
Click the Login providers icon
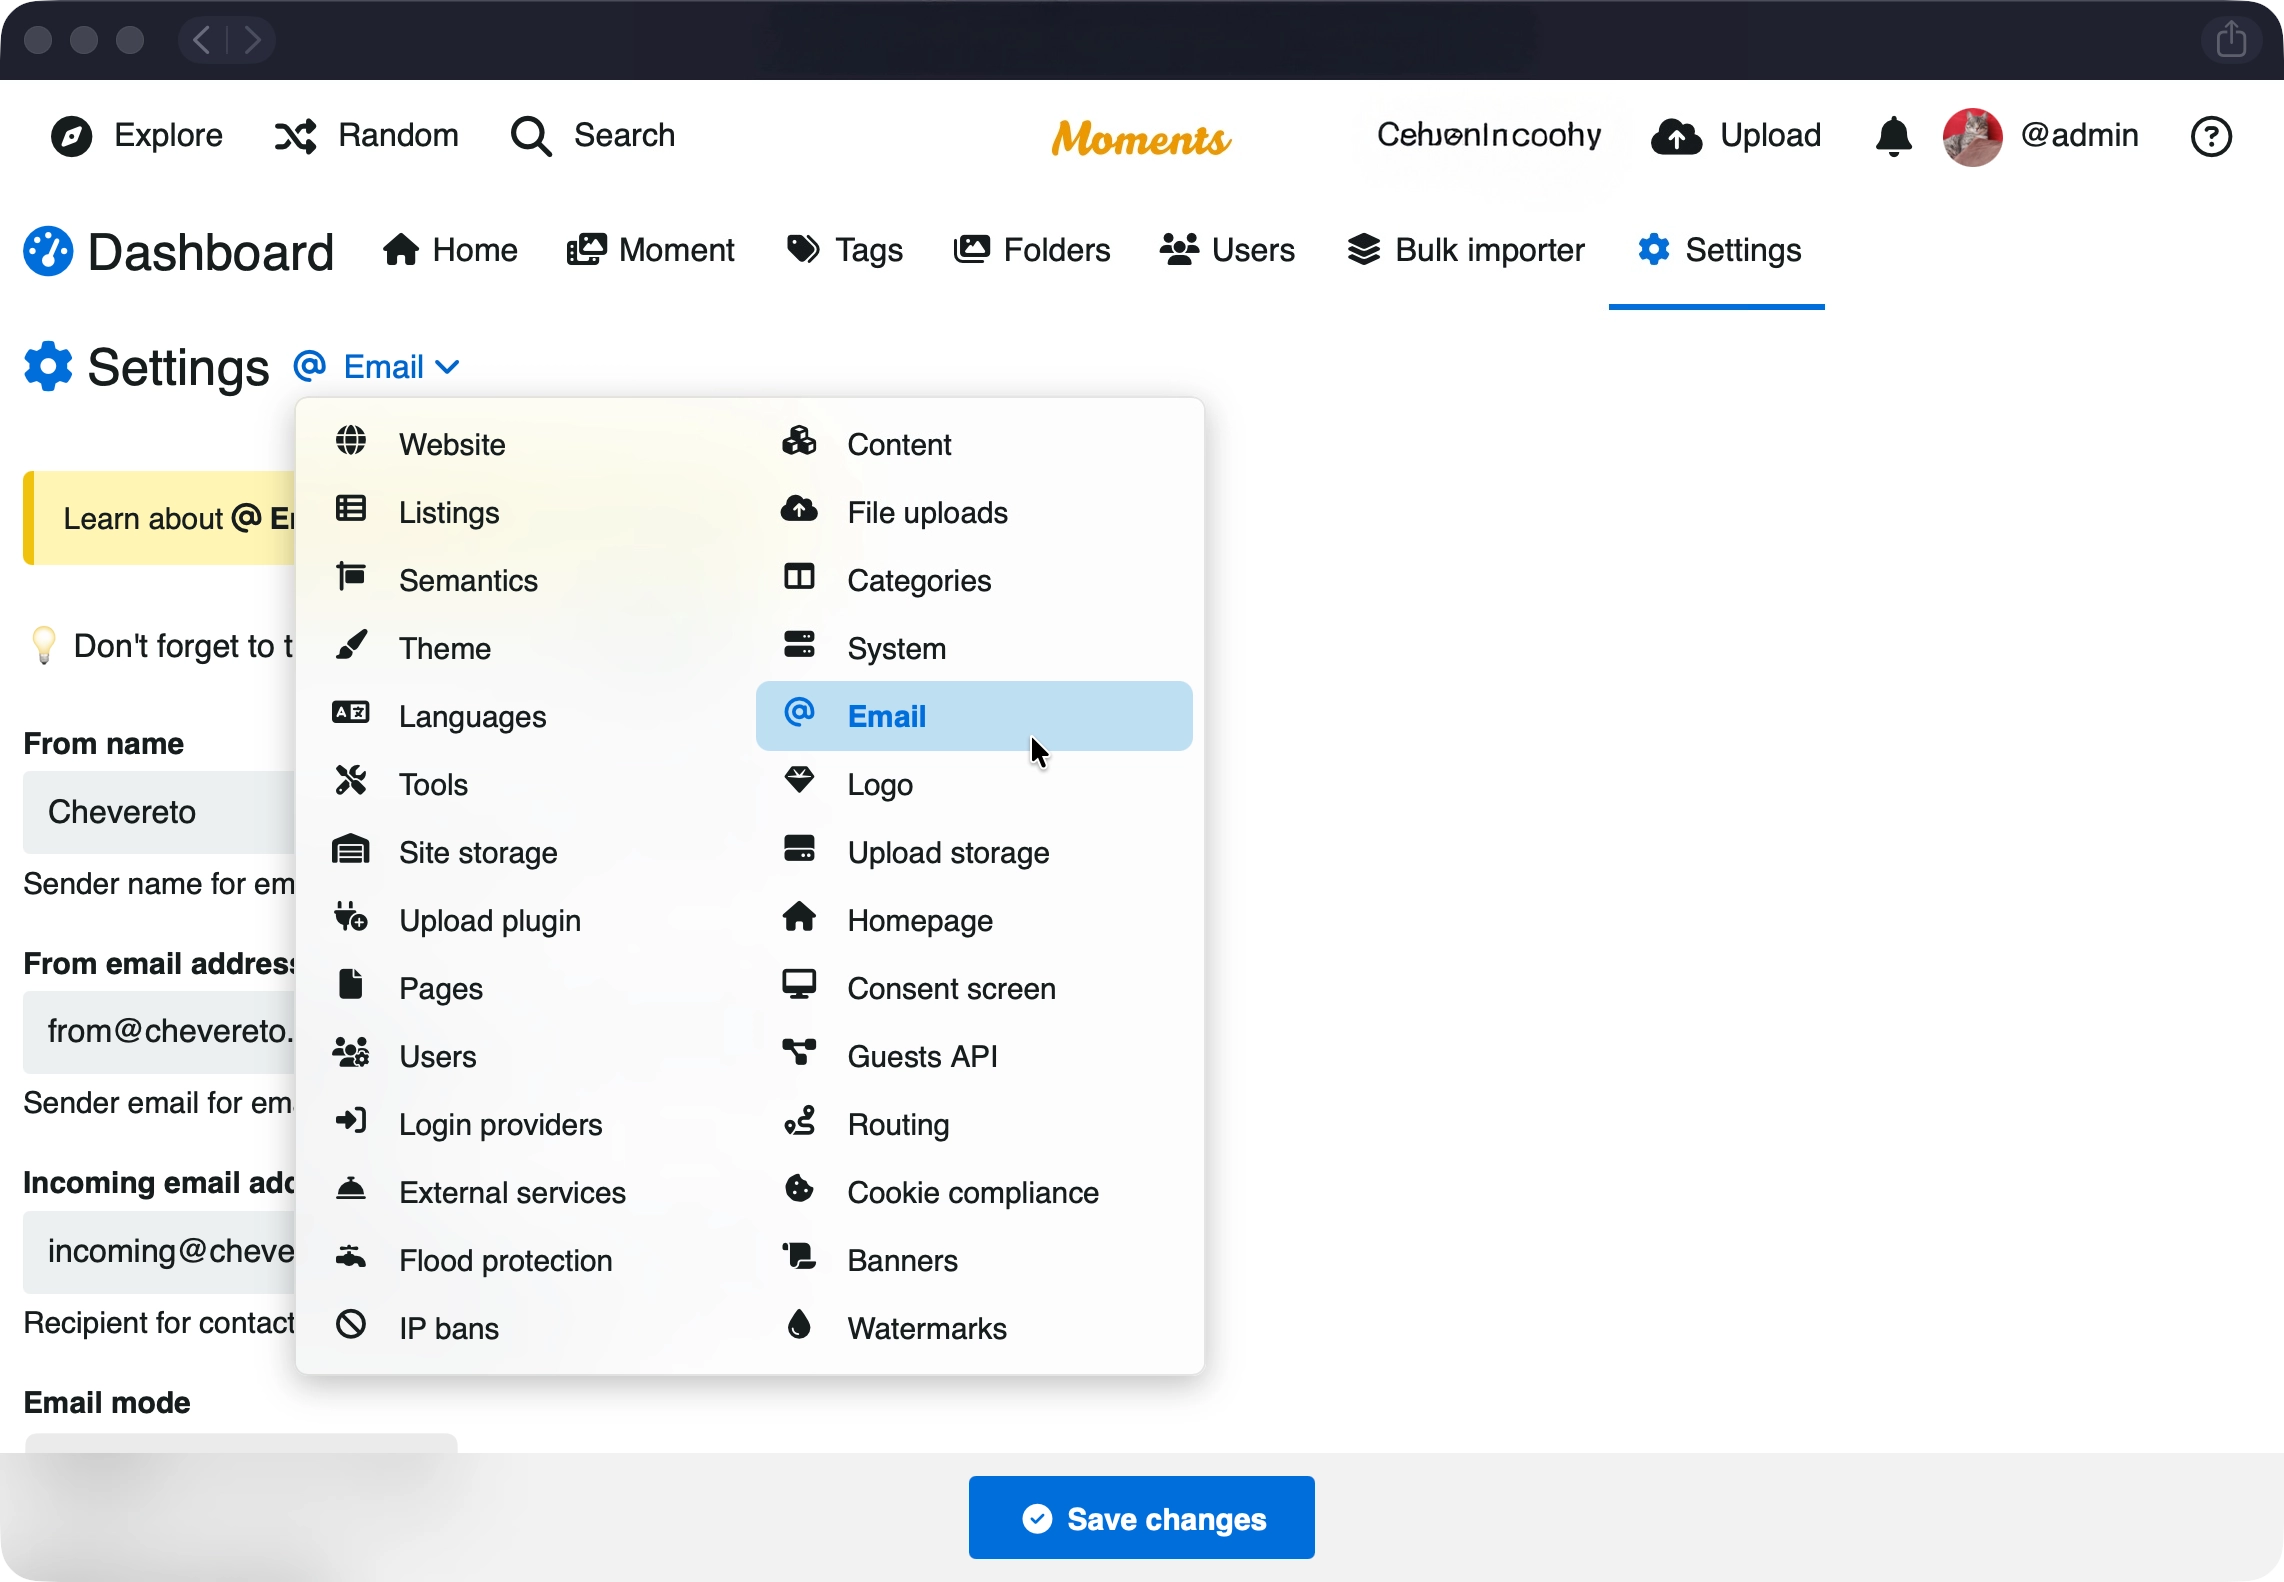click(x=351, y=1121)
